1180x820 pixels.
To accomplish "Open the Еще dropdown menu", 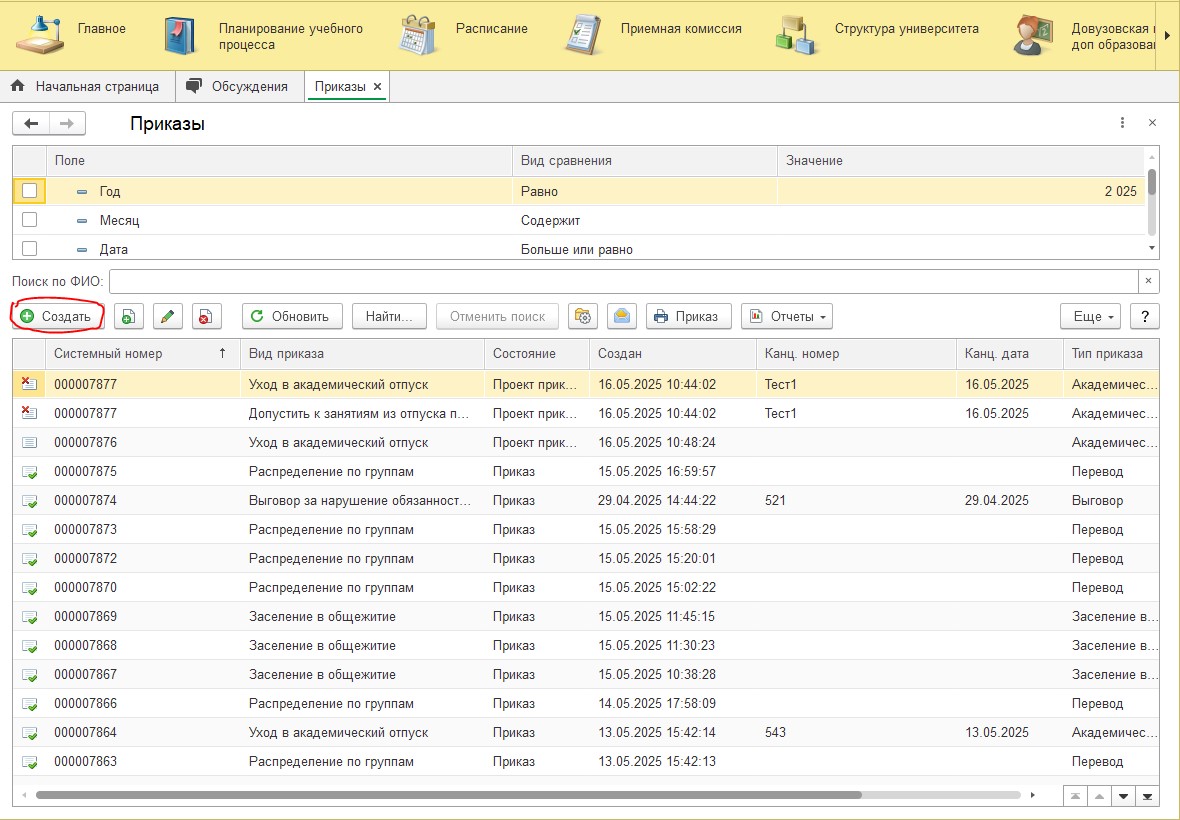I will coord(1090,317).
